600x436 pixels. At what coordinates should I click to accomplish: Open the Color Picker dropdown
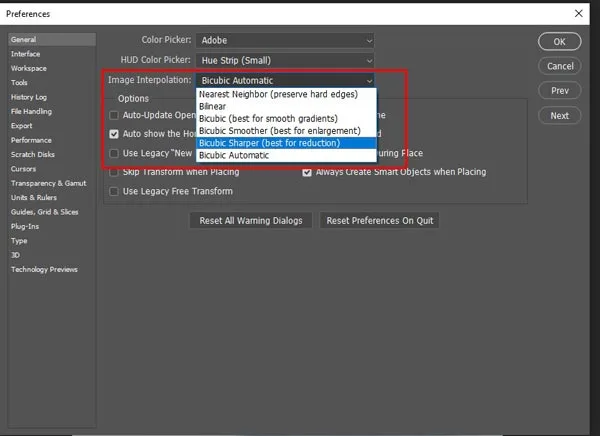coord(285,40)
